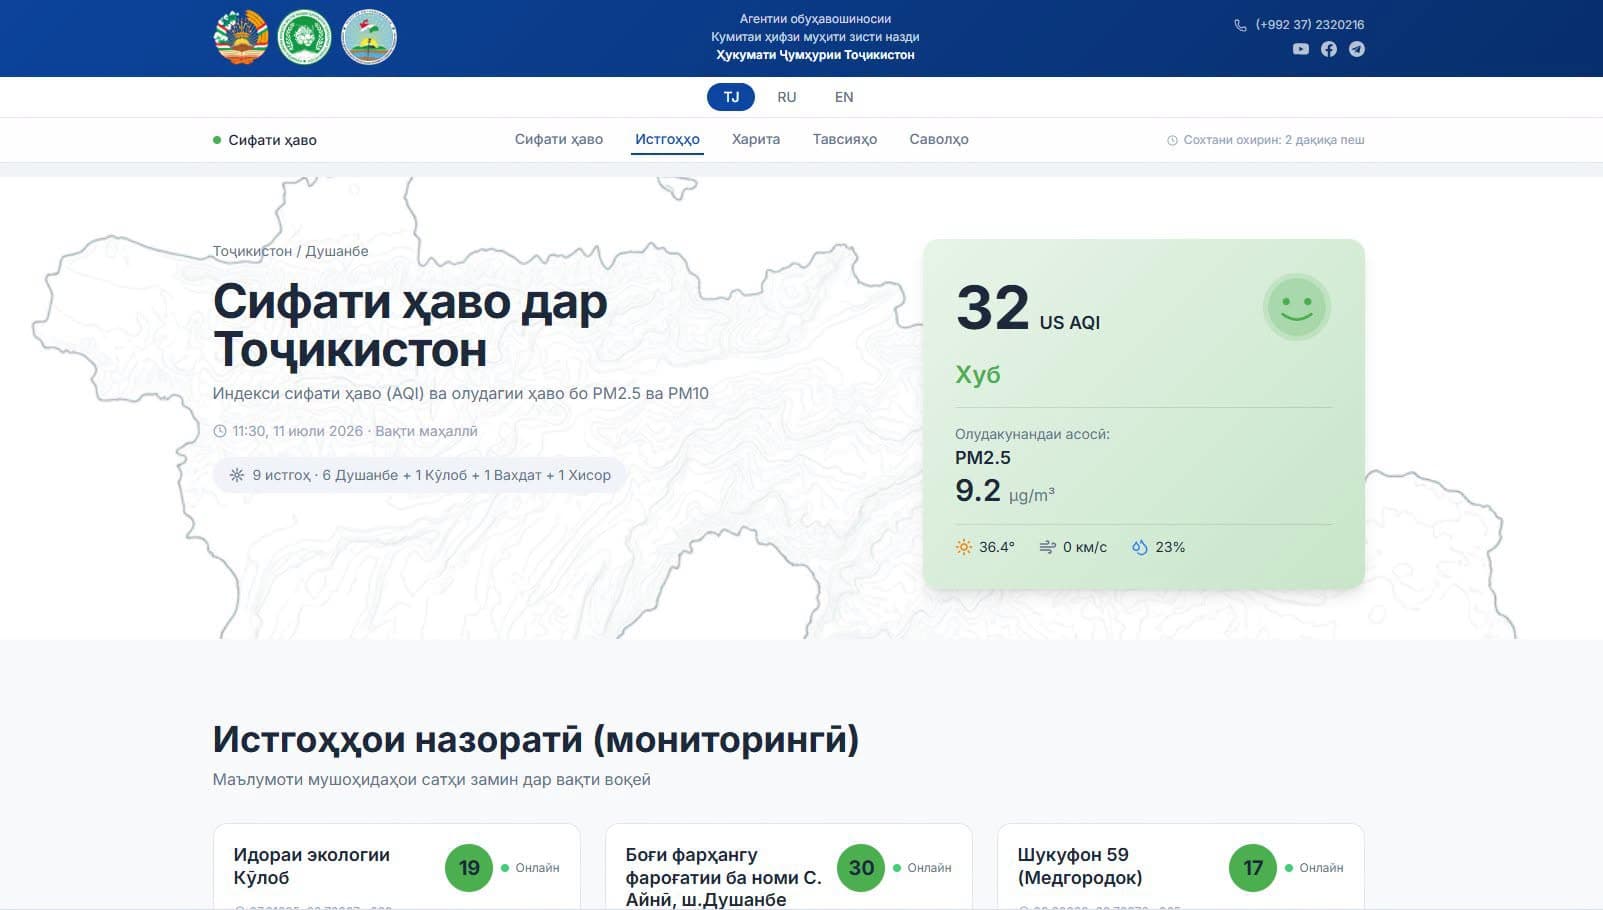Viewport: 1603px width, 910px height.
Task: Click the Сифати ҳаво site brand link
Action: (x=265, y=140)
